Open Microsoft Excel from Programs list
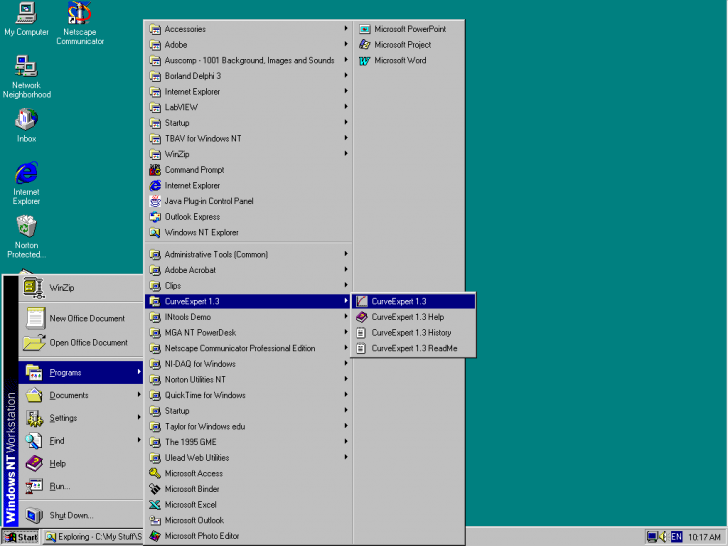The image size is (728, 546). click(x=190, y=505)
